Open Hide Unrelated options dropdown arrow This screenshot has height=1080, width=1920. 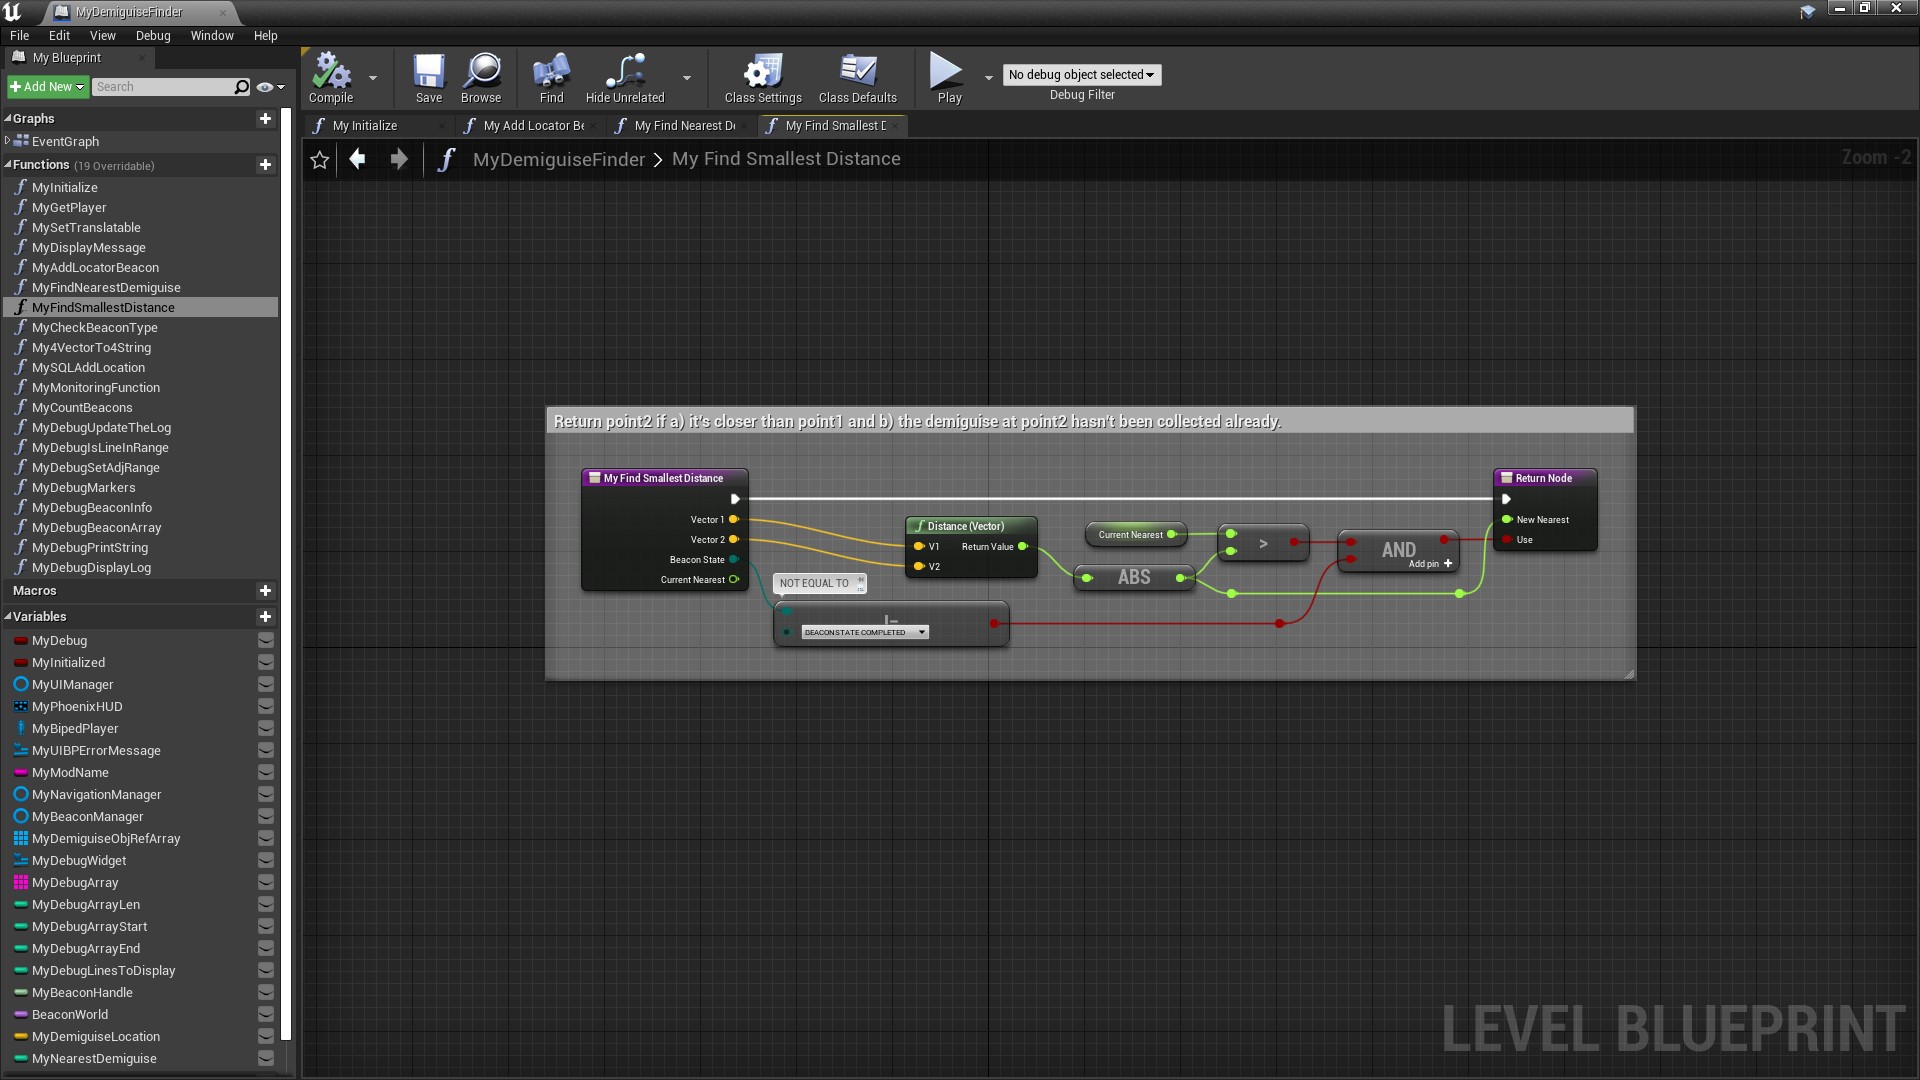click(687, 78)
